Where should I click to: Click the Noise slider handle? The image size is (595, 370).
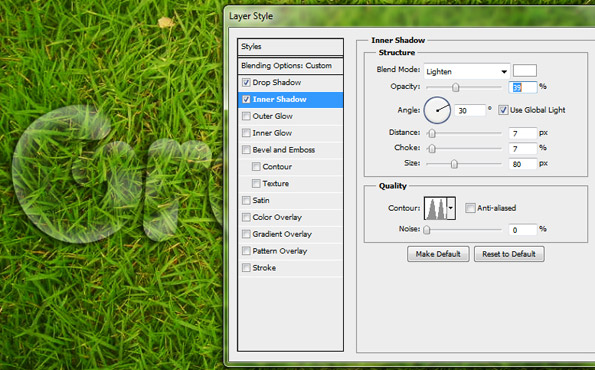427,230
